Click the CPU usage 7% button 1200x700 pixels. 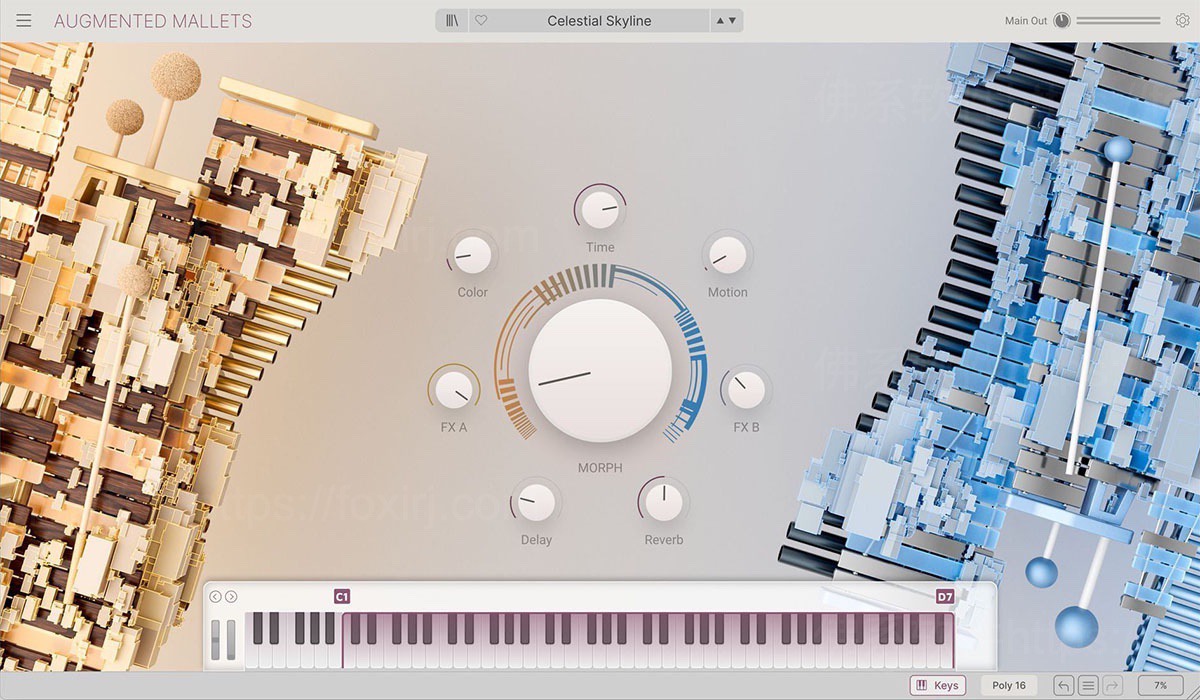click(1160, 685)
